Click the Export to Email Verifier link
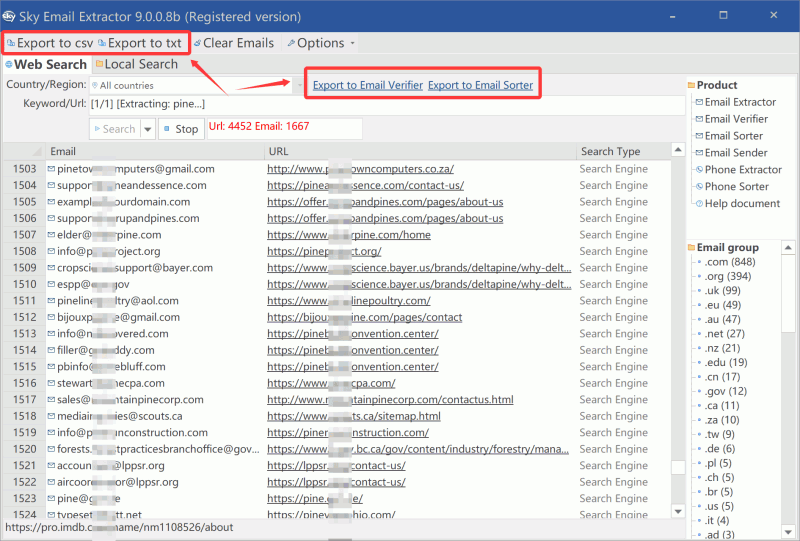 [x=368, y=85]
